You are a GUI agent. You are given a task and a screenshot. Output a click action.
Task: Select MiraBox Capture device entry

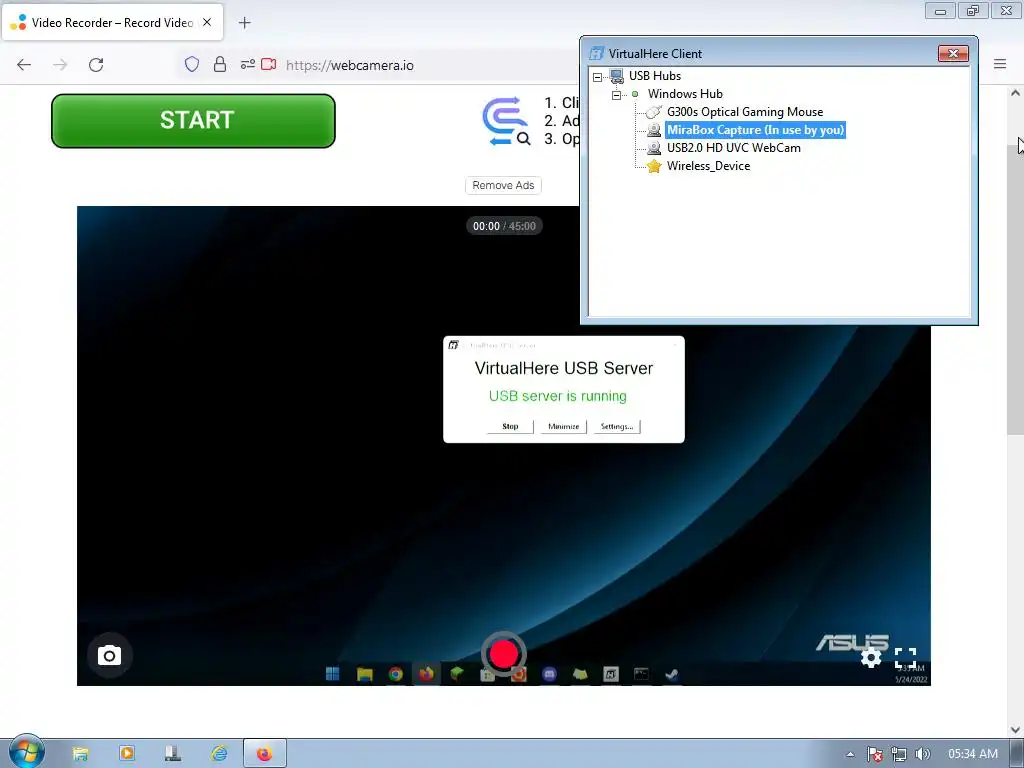756,130
